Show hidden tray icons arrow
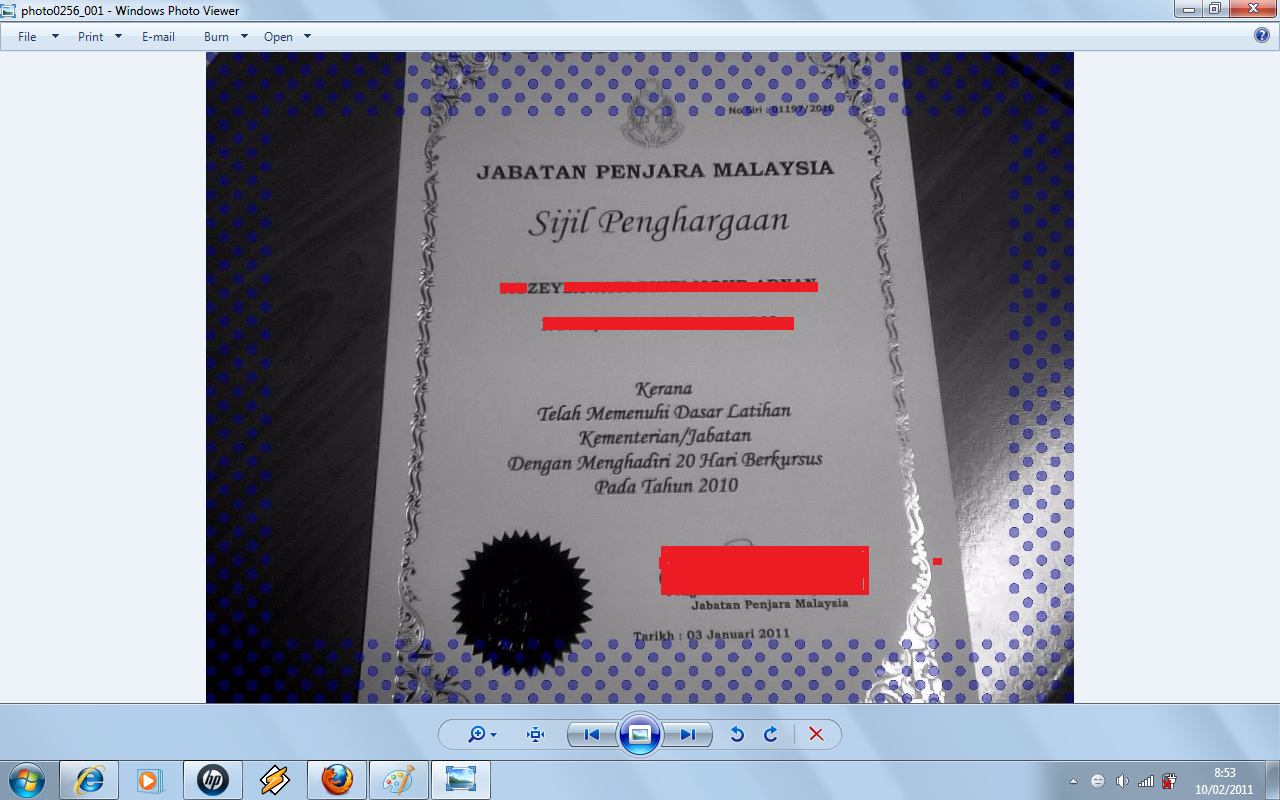Screen dimensions: 1280x800 [1073, 781]
